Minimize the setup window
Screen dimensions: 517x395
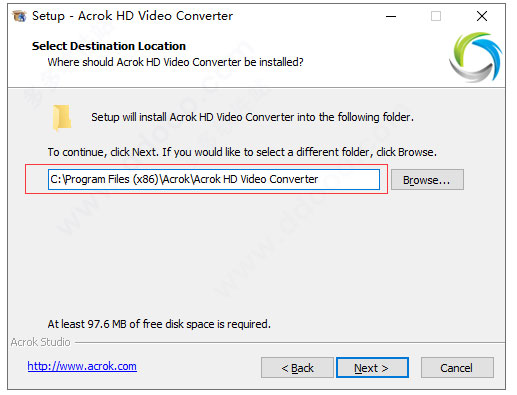pos(391,16)
